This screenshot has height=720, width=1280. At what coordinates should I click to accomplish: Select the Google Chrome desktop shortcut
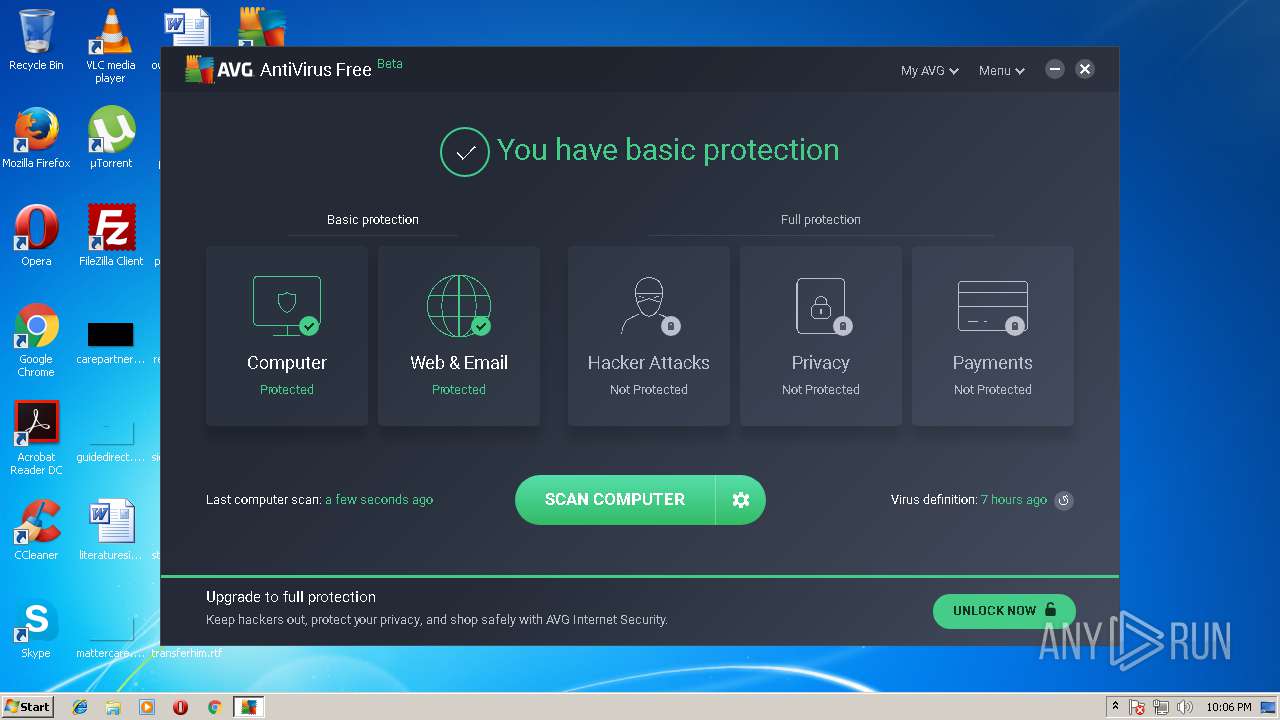point(36,340)
